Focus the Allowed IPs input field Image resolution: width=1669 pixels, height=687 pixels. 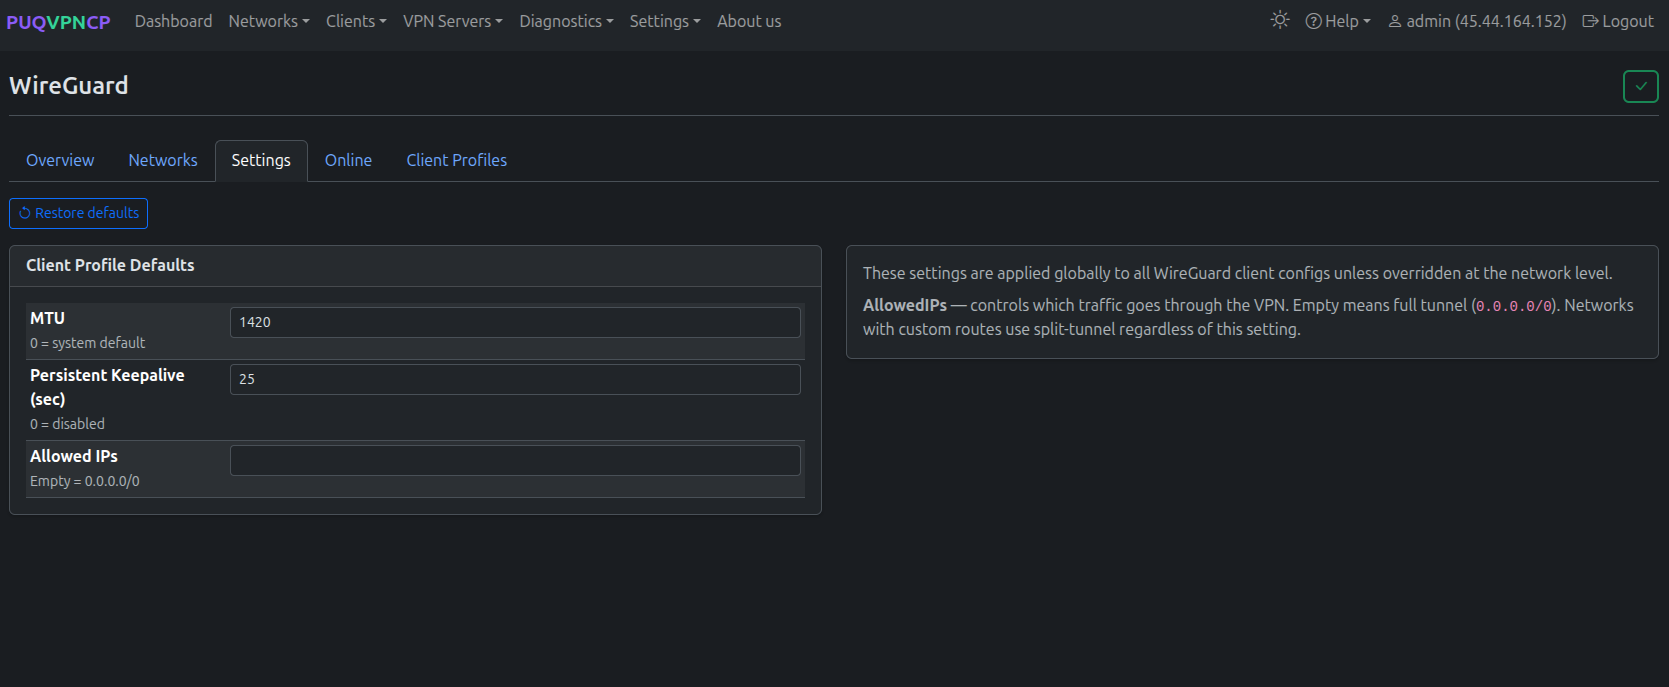click(515, 460)
